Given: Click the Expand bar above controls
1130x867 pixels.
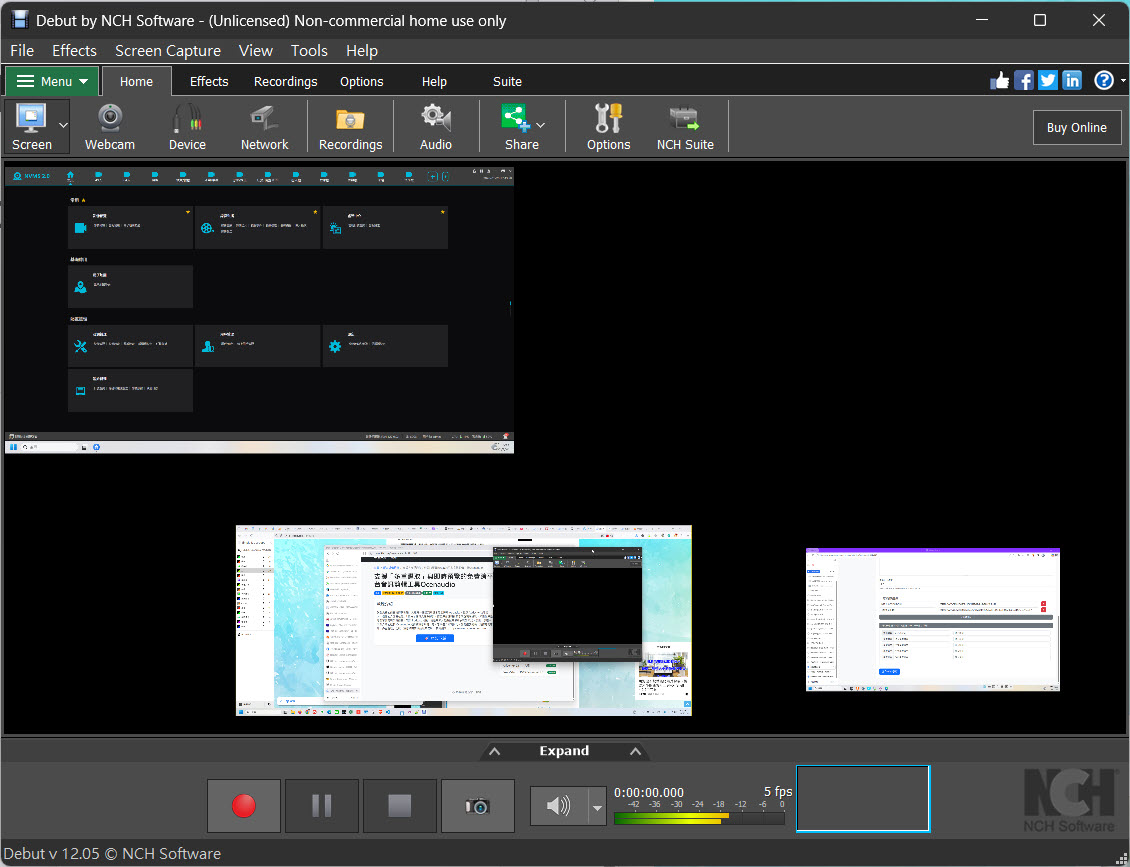Looking at the screenshot, I should 564,751.
